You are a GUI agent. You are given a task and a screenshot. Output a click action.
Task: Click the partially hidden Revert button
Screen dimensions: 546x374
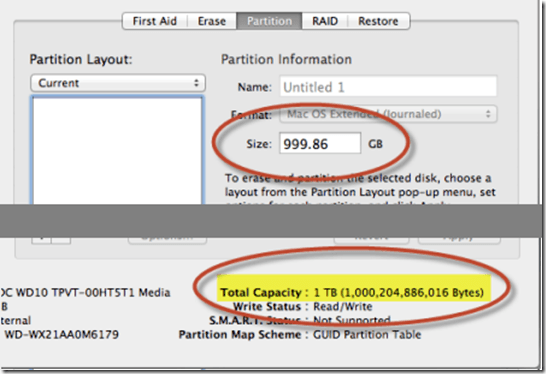[372, 240]
